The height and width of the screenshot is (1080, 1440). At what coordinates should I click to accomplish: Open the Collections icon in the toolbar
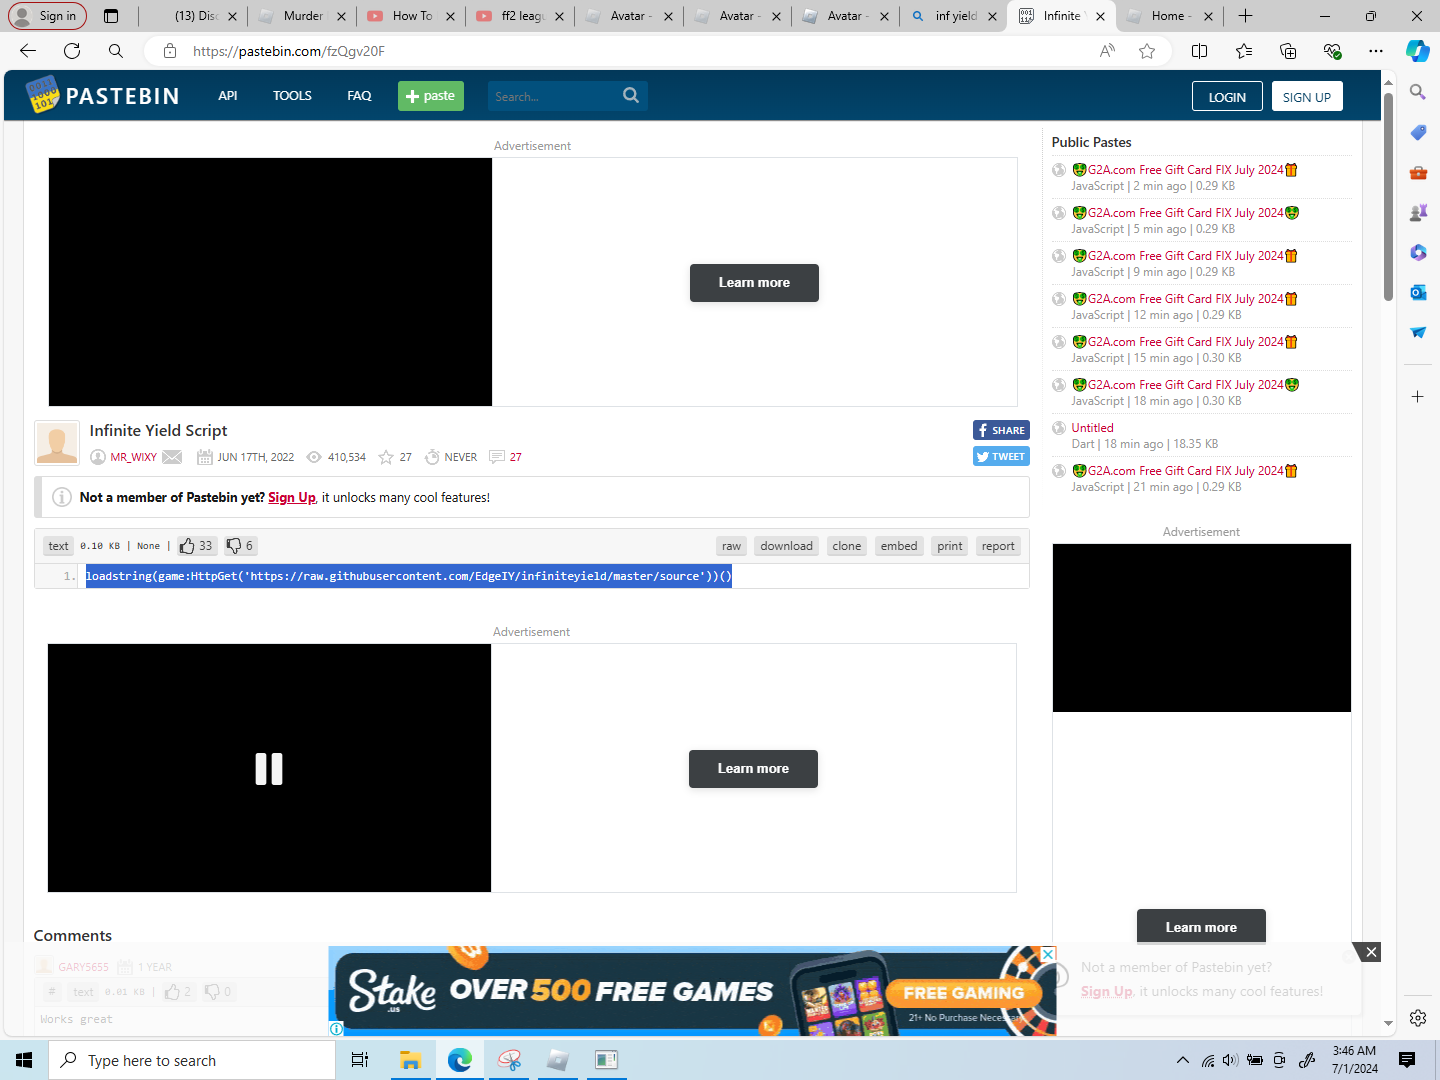[x=1288, y=51]
